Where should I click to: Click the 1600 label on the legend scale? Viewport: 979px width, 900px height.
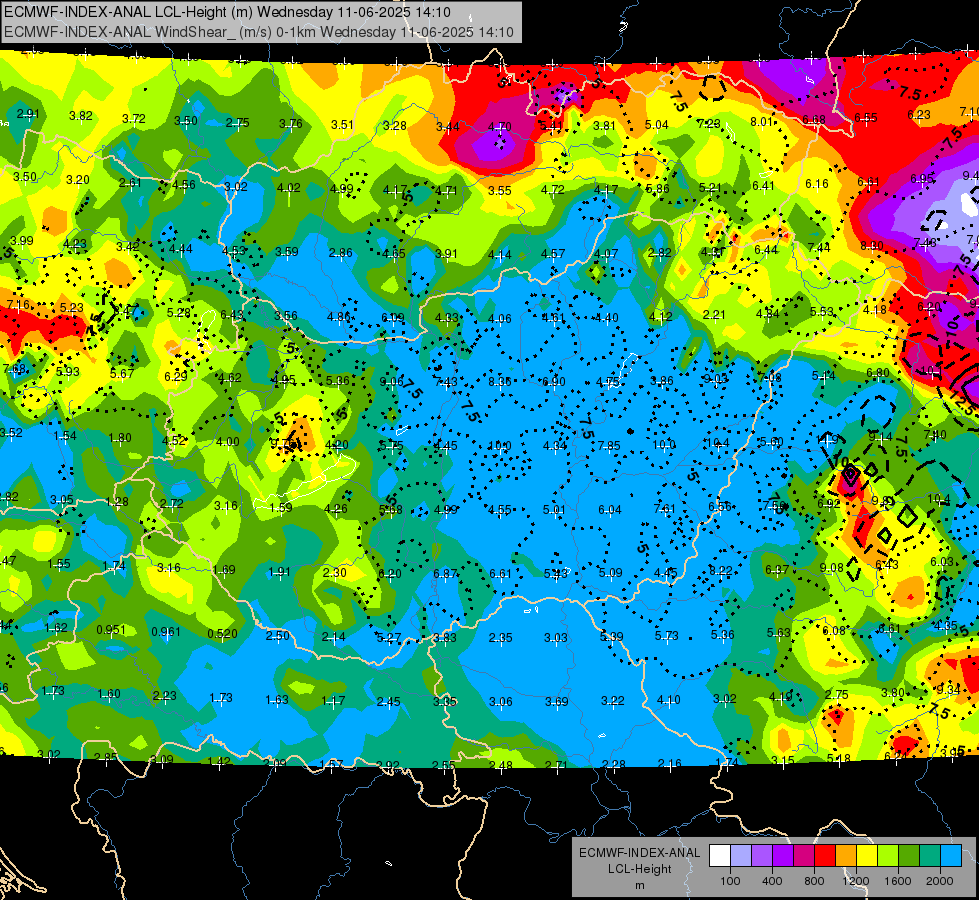coord(898,881)
